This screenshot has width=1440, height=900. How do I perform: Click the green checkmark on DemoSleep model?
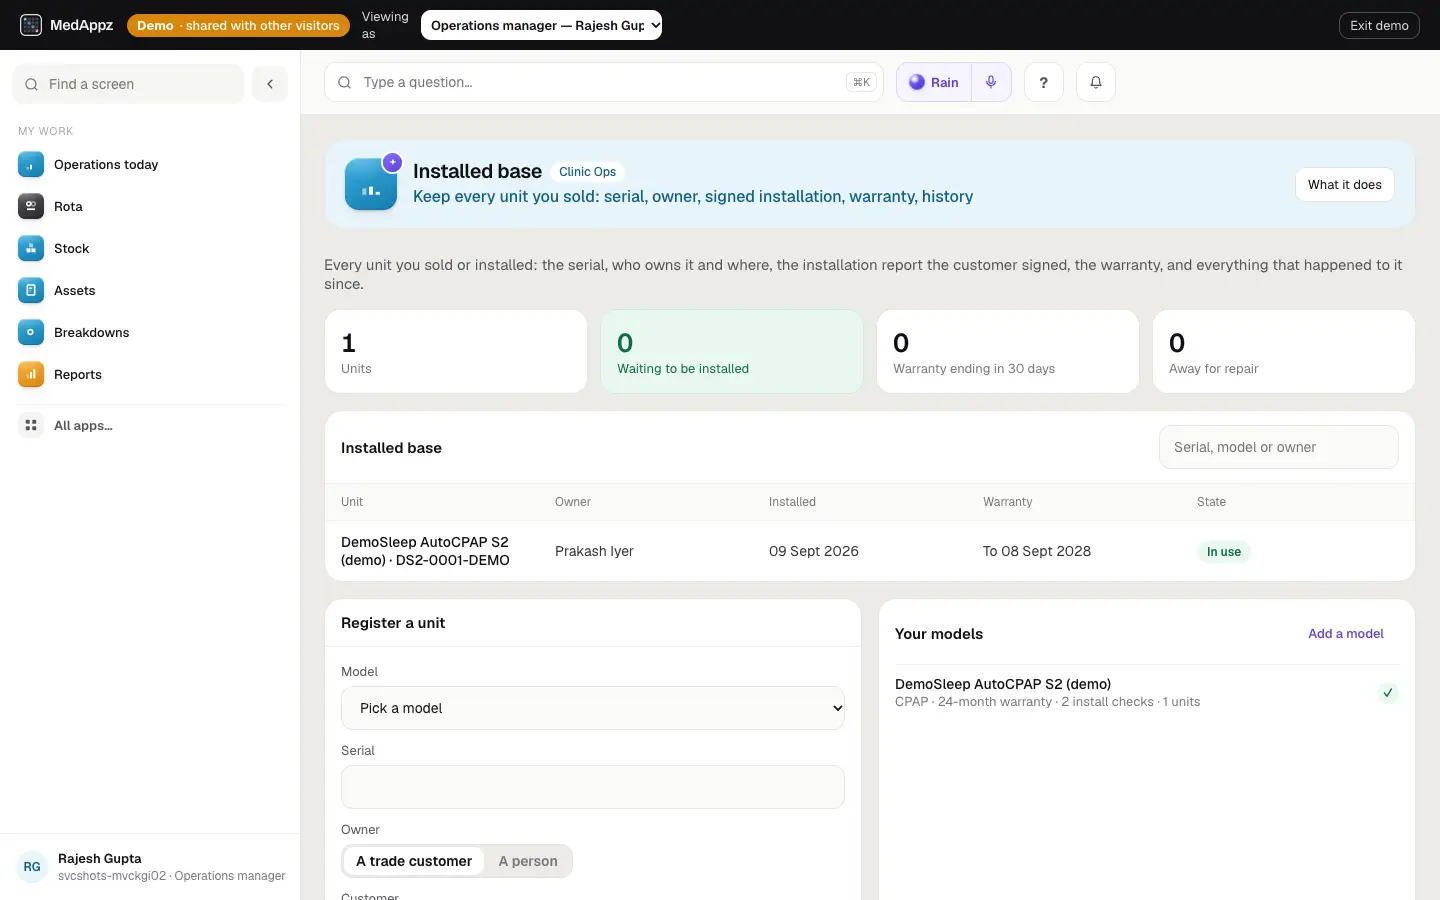1388,693
